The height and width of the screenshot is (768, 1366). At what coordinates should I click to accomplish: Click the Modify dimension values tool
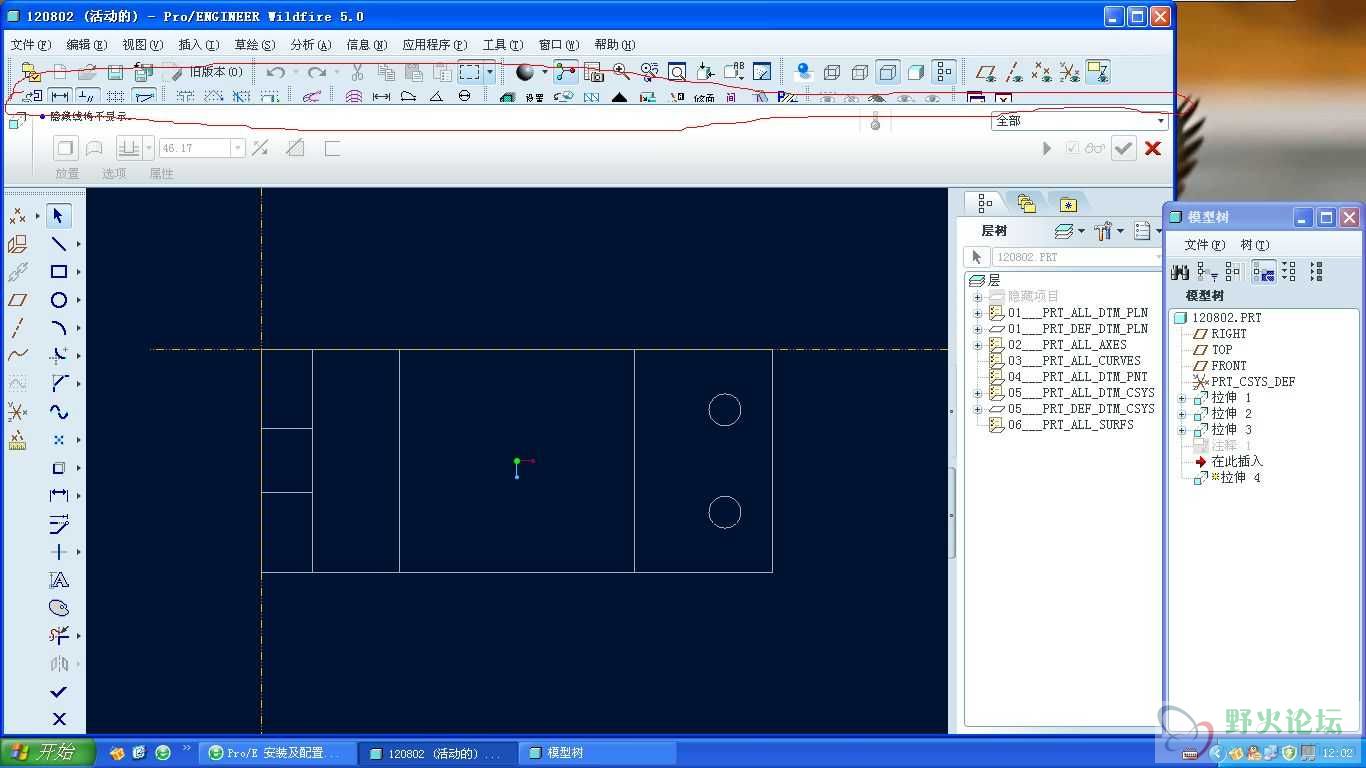59,524
